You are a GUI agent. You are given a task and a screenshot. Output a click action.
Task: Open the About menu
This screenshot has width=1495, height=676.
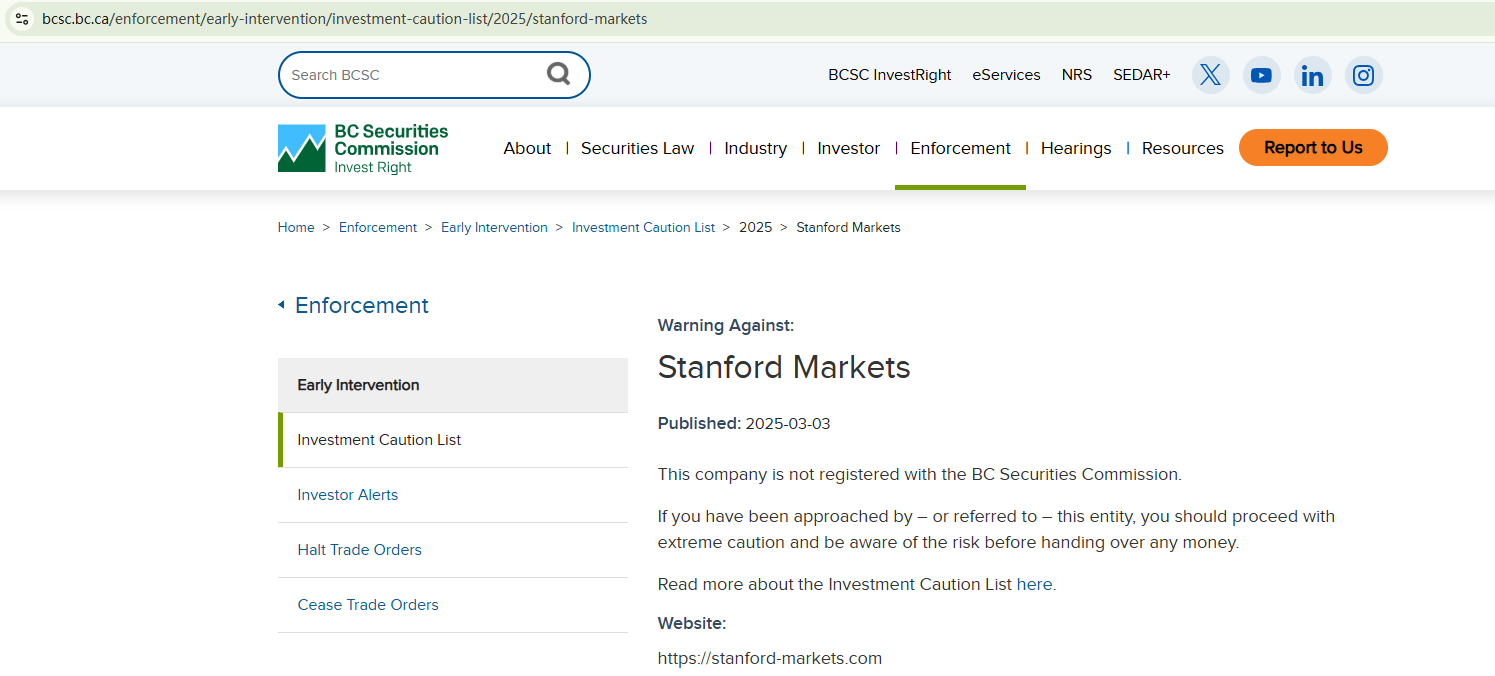click(x=527, y=148)
